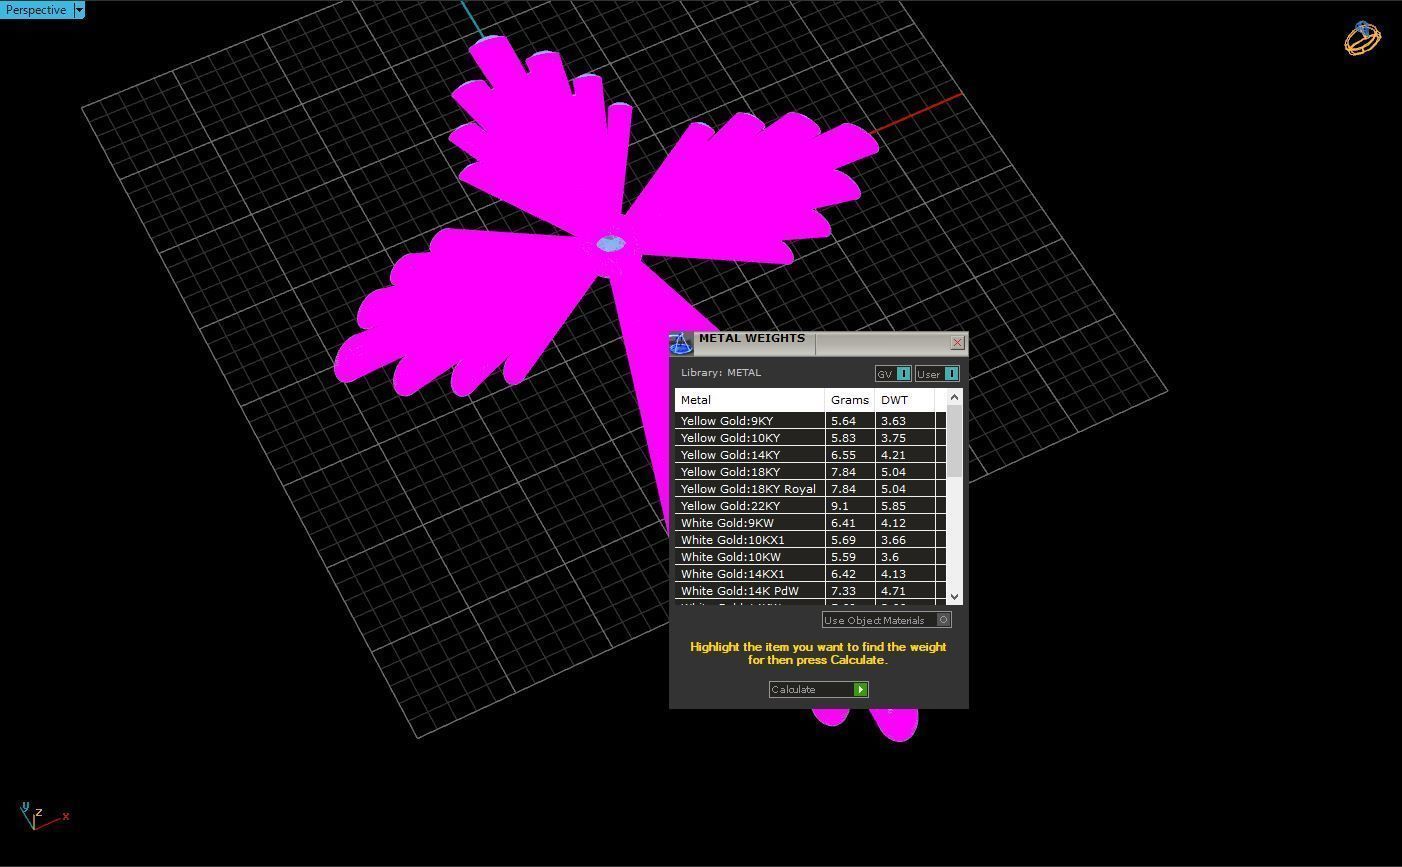Click the 4.71 DWT value
This screenshot has height=867, width=1402.
tap(893, 591)
